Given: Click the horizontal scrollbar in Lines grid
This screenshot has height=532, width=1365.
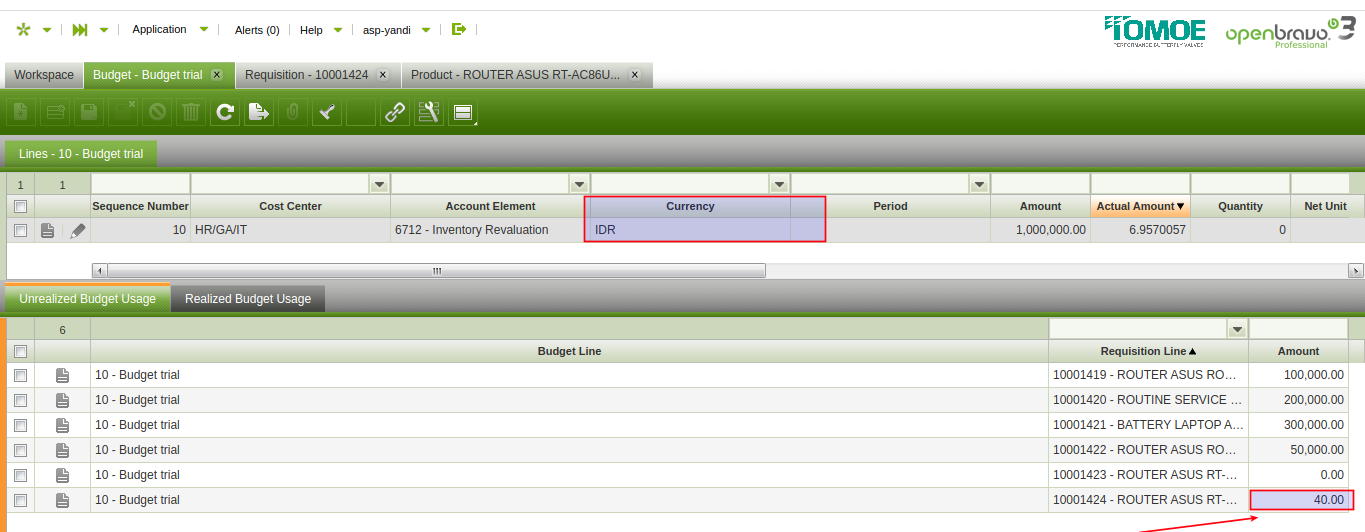Looking at the screenshot, I should point(436,271).
